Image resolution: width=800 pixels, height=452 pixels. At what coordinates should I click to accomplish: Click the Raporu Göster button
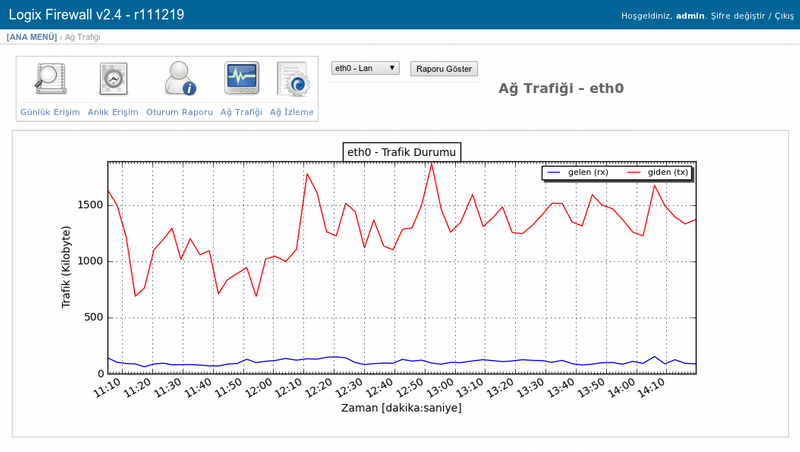pos(444,69)
